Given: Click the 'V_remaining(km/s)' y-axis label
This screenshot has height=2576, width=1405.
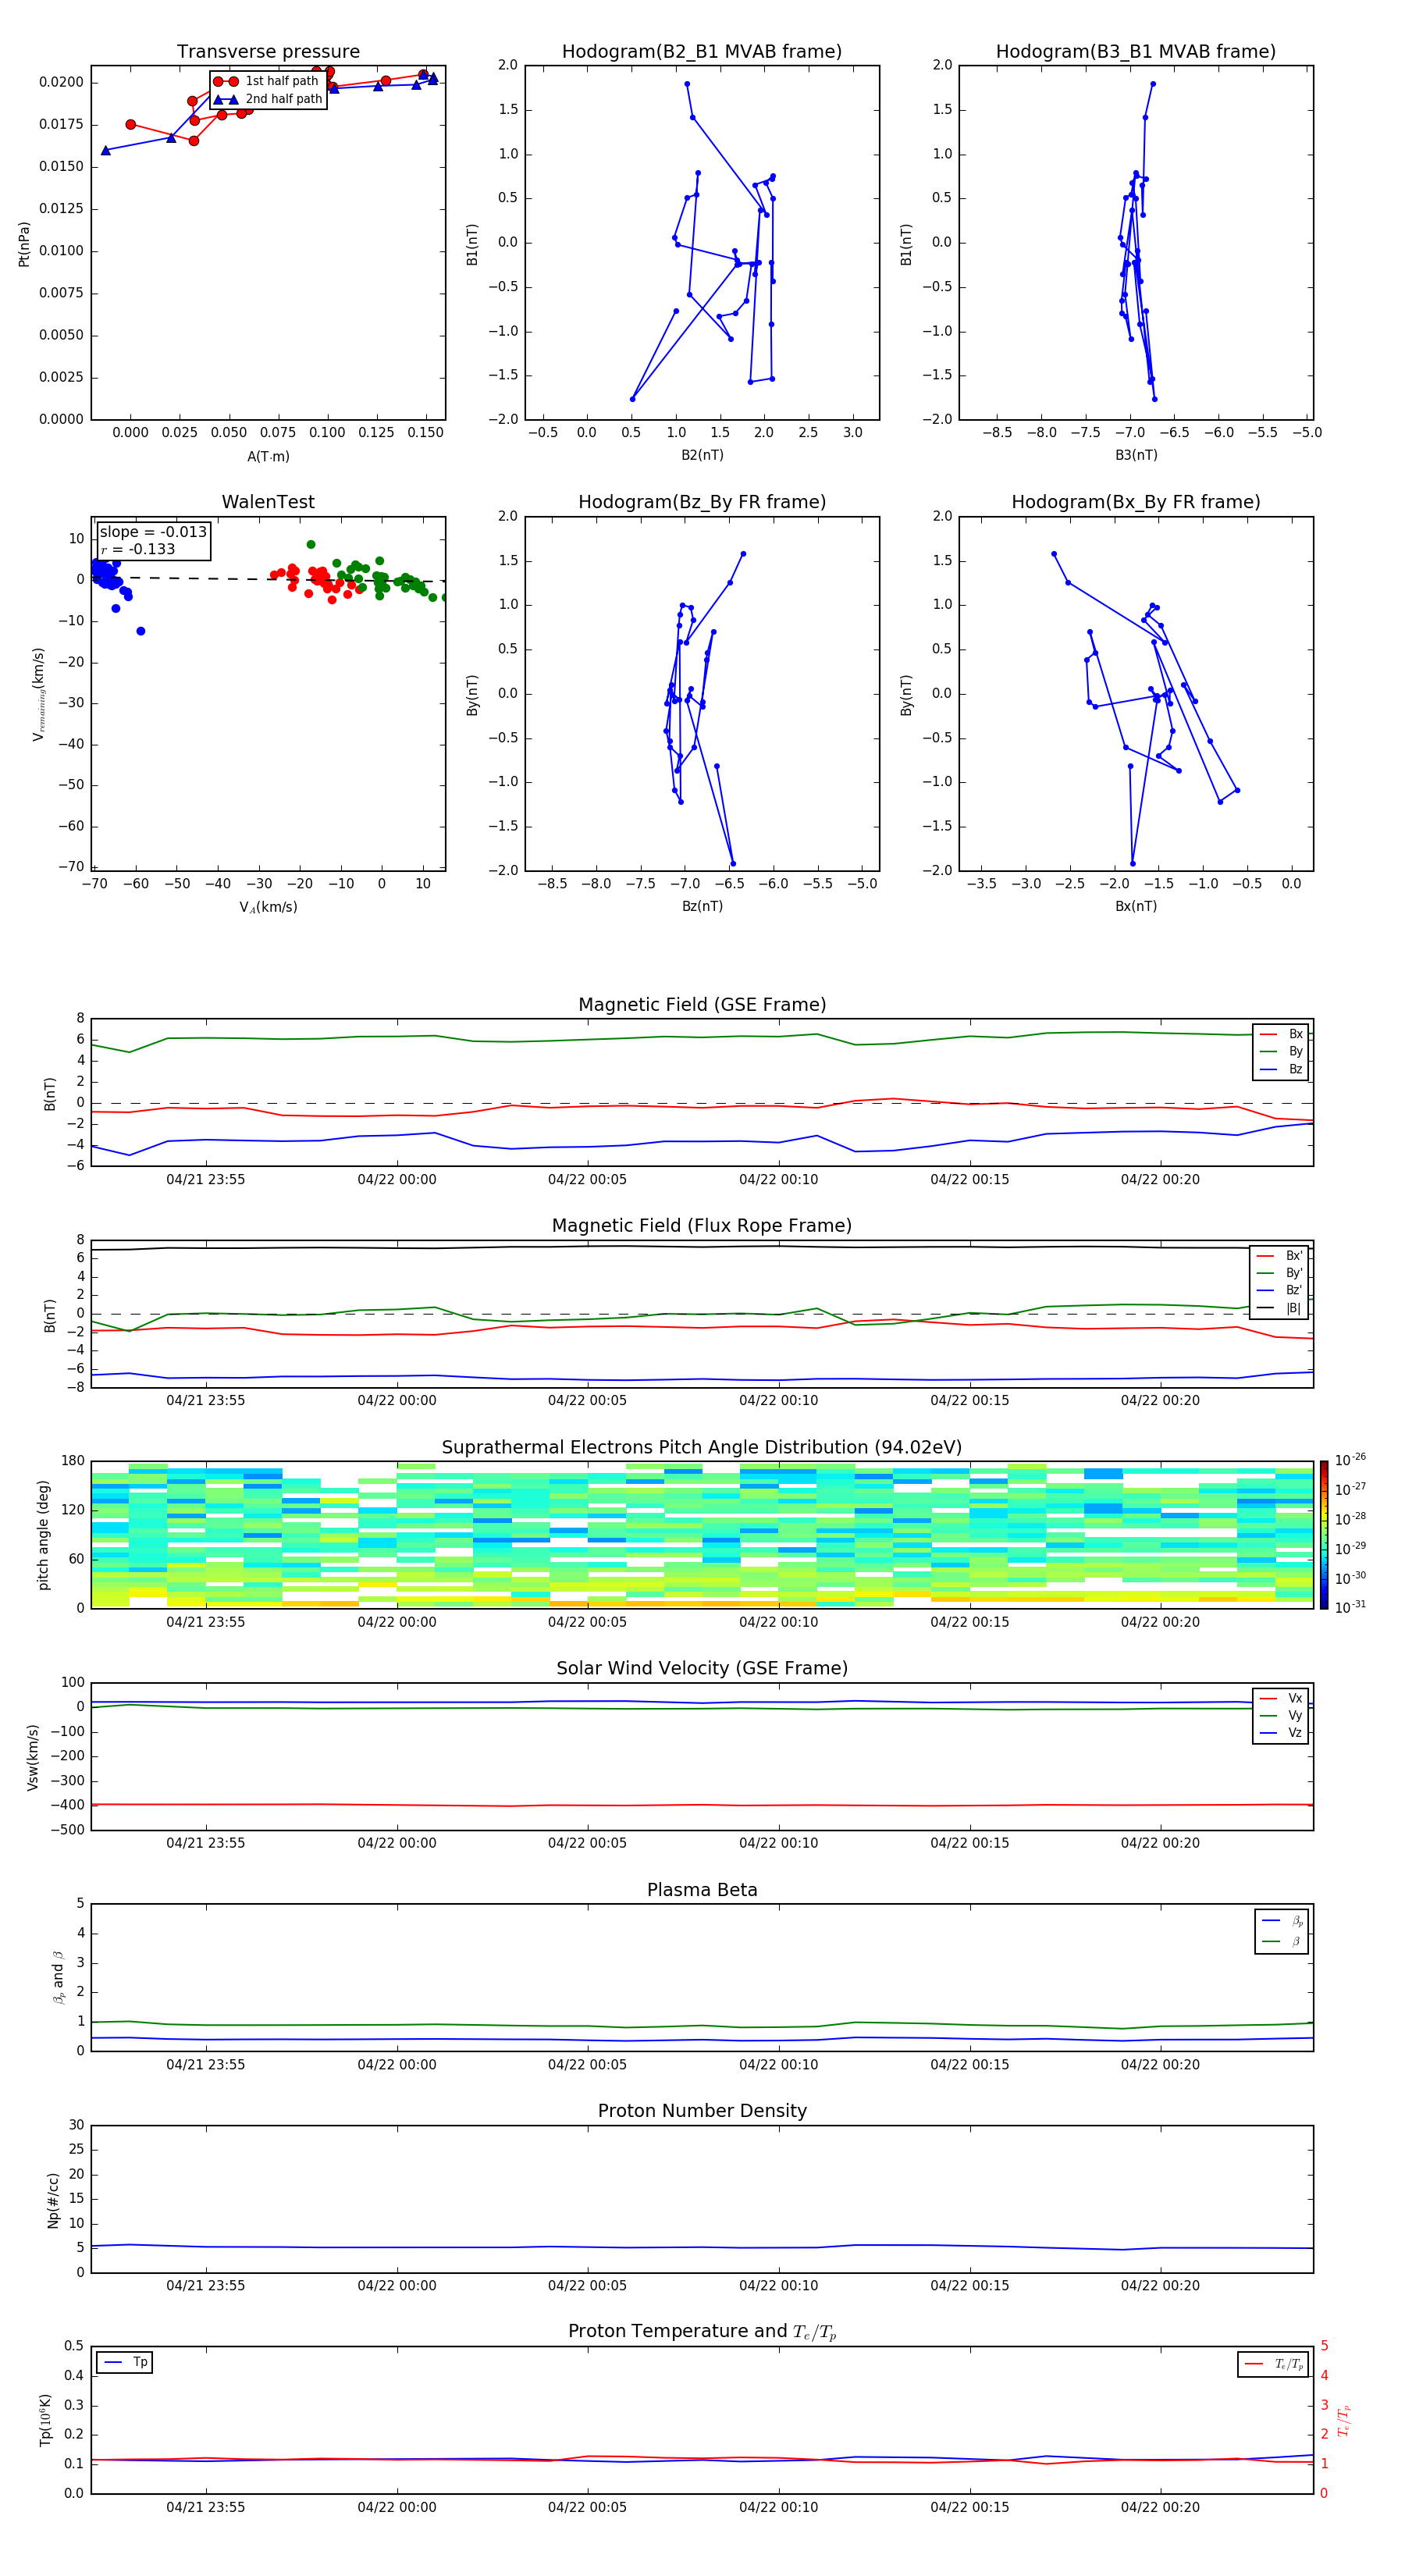Looking at the screenshot, I should [39, 695].
